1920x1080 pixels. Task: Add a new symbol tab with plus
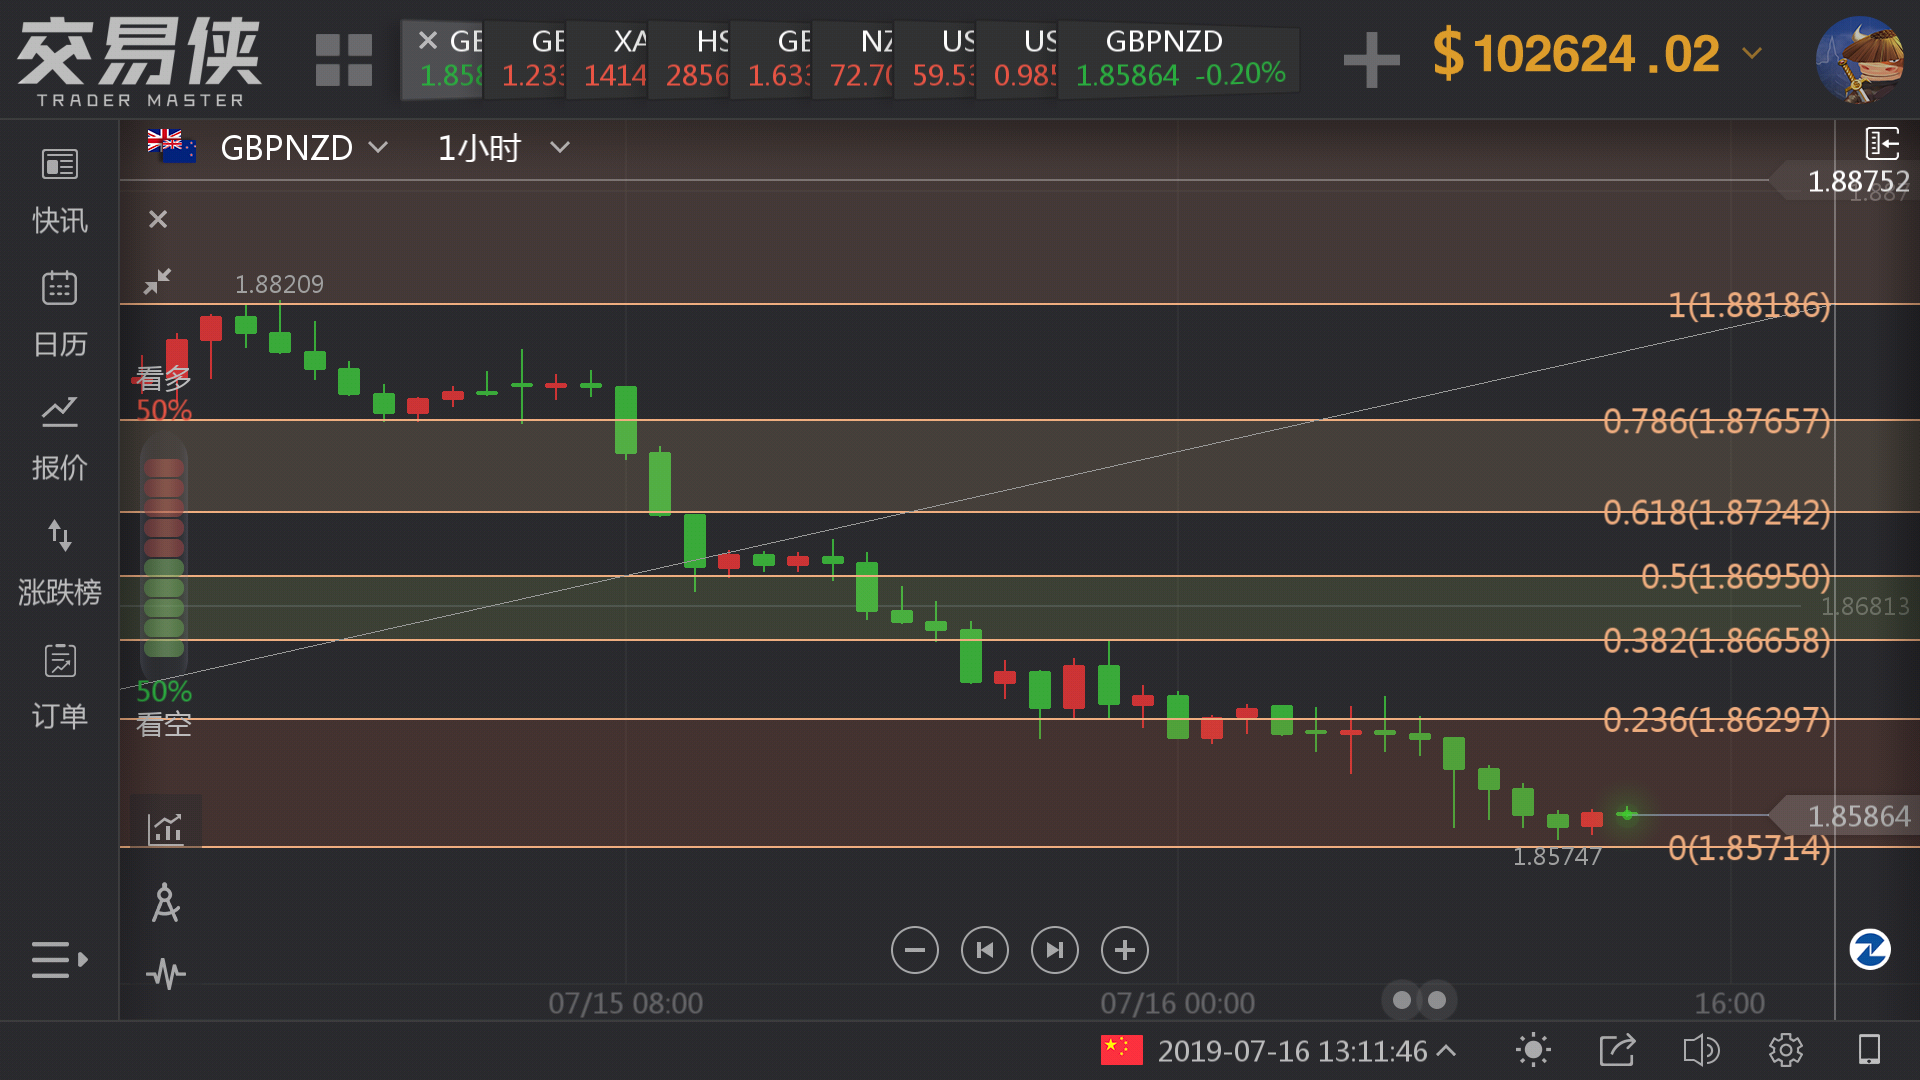pos(1371,58)
